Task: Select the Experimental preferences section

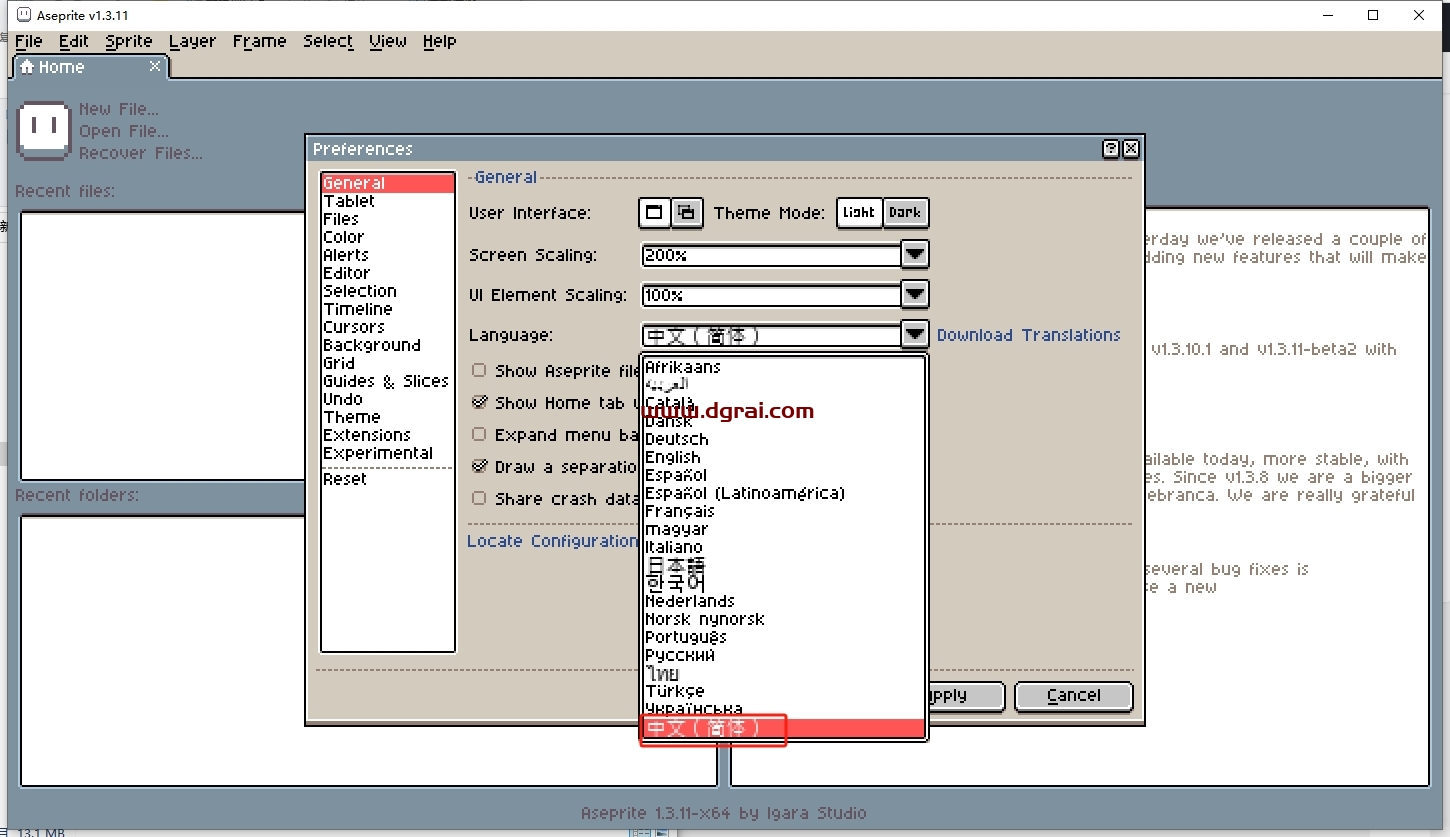Action: coord(388,453)
